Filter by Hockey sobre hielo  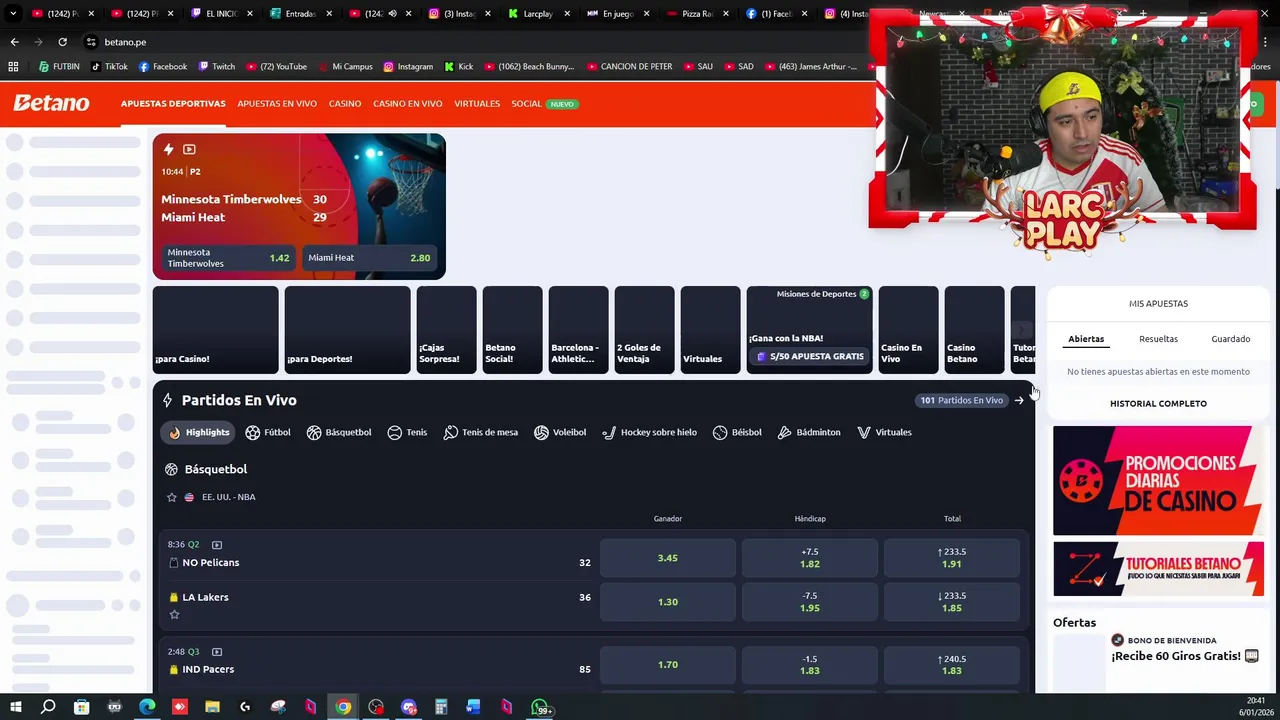pos(649,432)
